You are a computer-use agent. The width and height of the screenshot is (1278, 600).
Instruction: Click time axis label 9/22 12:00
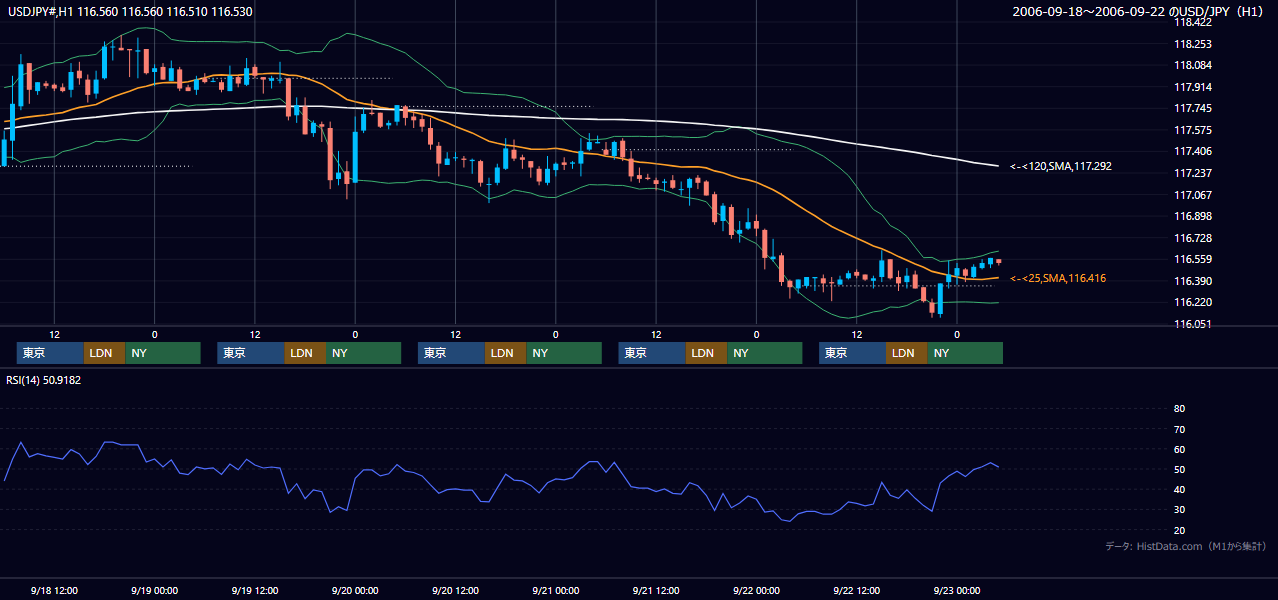[x=857, y=590]
